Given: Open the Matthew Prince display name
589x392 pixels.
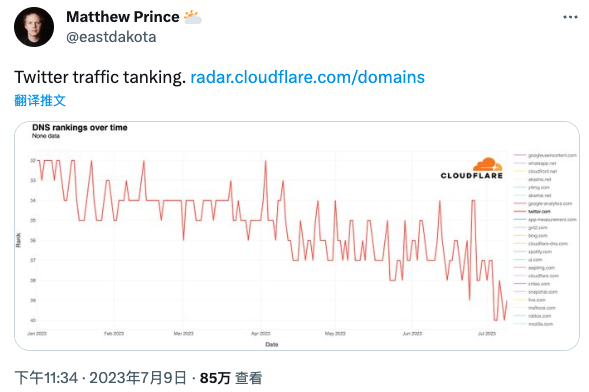Looking at the screenshot, I should 122,17.
